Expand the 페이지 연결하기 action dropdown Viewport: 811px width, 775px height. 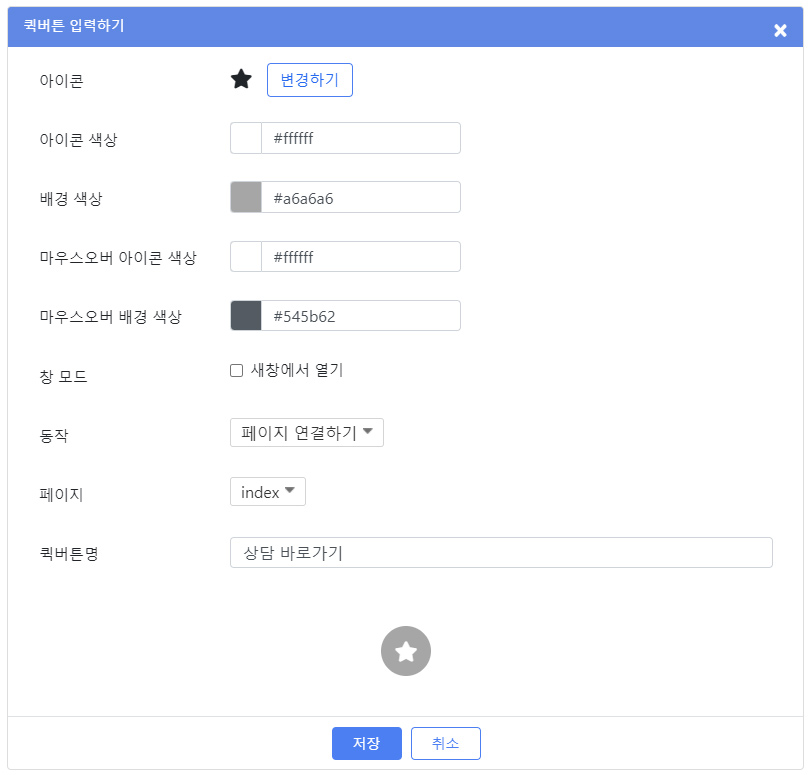click(307, 433)
